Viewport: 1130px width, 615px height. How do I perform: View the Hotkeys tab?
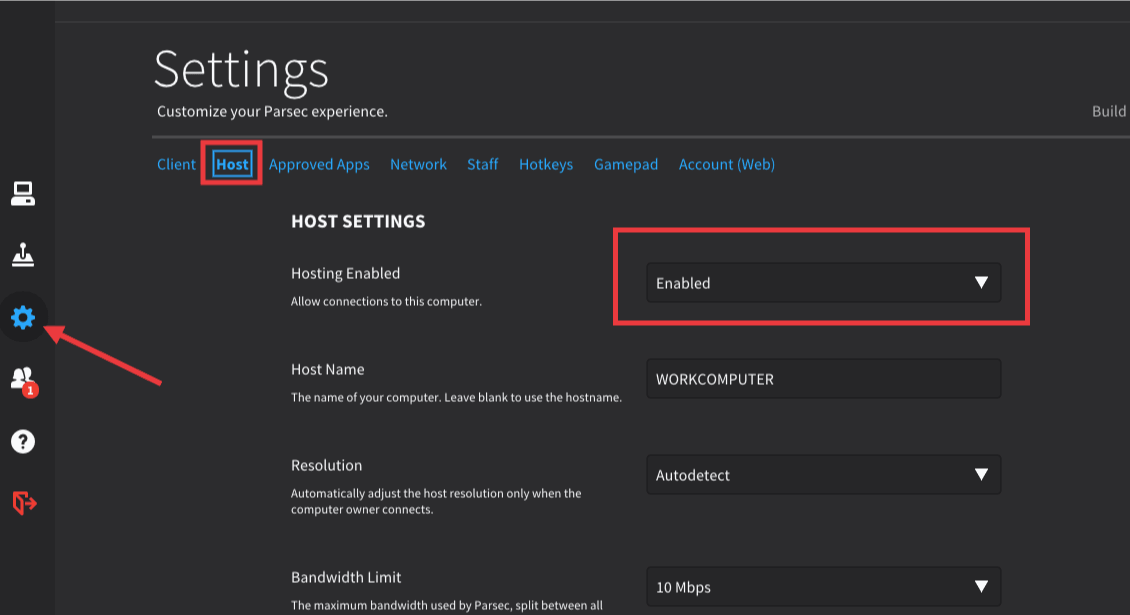546,164
